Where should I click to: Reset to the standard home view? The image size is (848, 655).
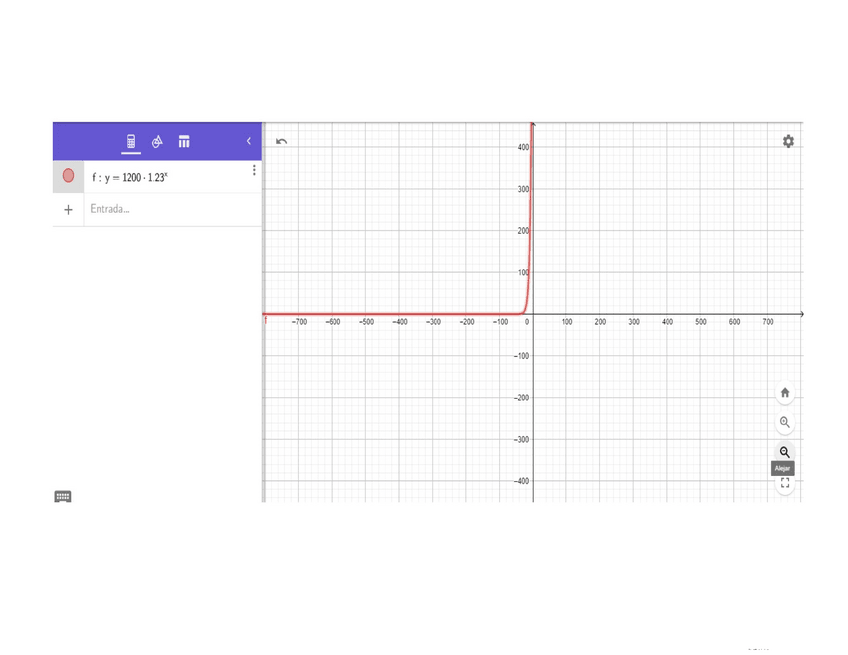[785, 393]
